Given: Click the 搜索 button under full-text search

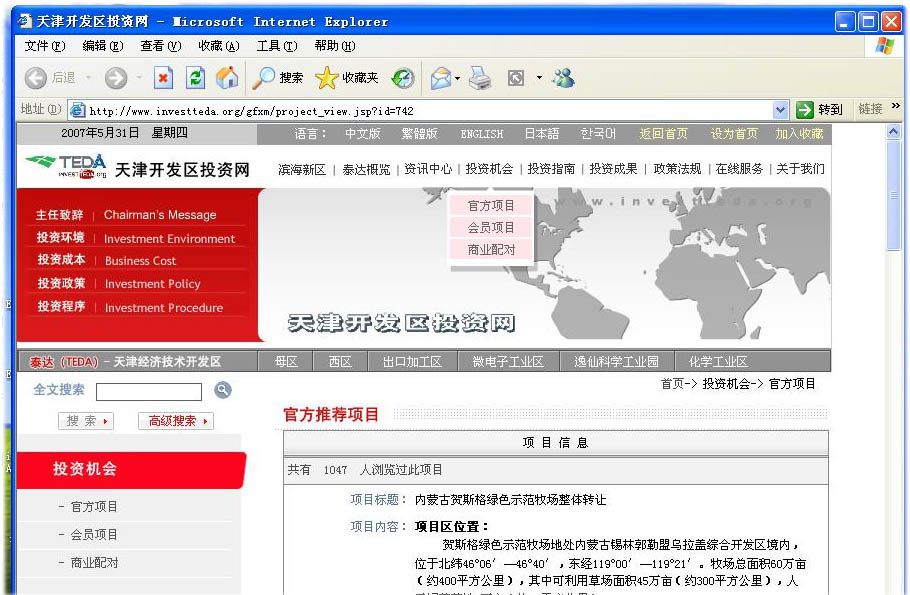Looking at the screenshot, I should tap(86, 421).
